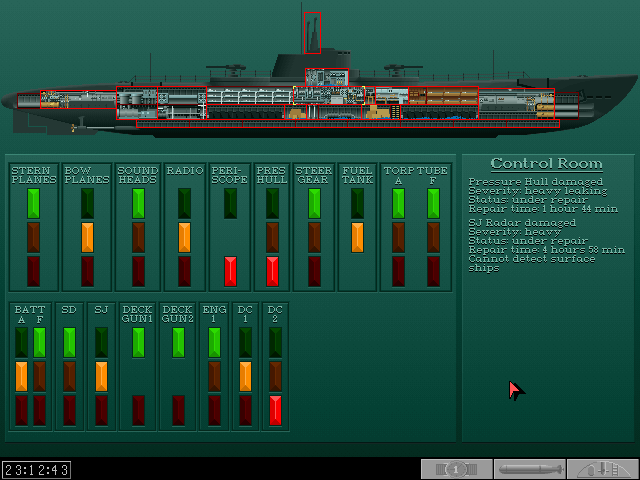Select the conning tower compartment

(x=327, y=78)
